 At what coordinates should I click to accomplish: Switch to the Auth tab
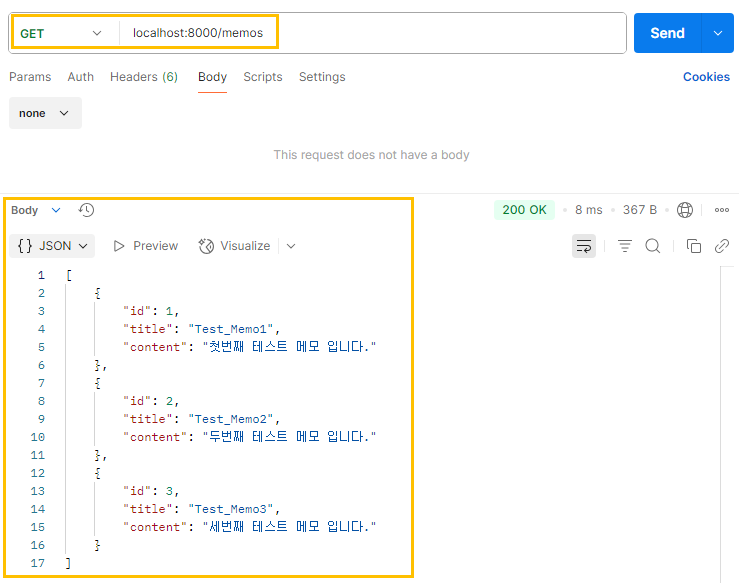(x=81, y=77)
